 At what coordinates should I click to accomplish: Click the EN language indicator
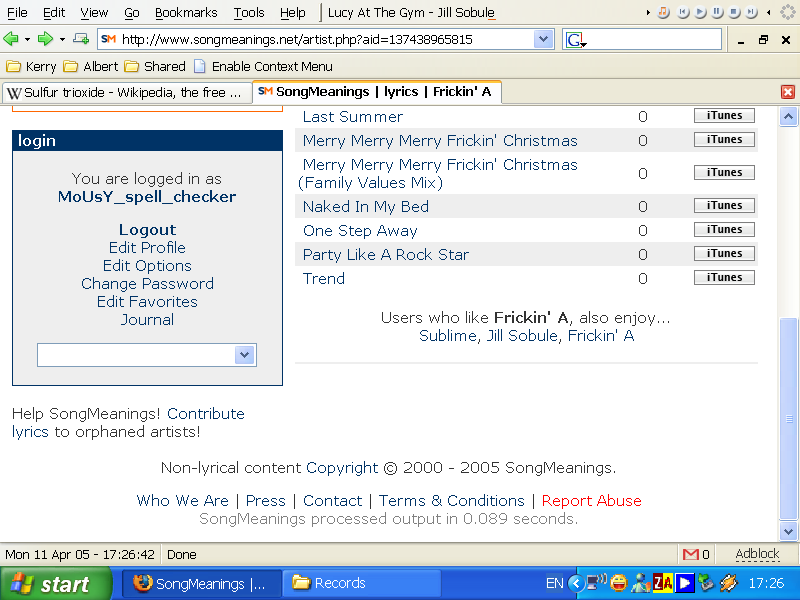point(554,583)
